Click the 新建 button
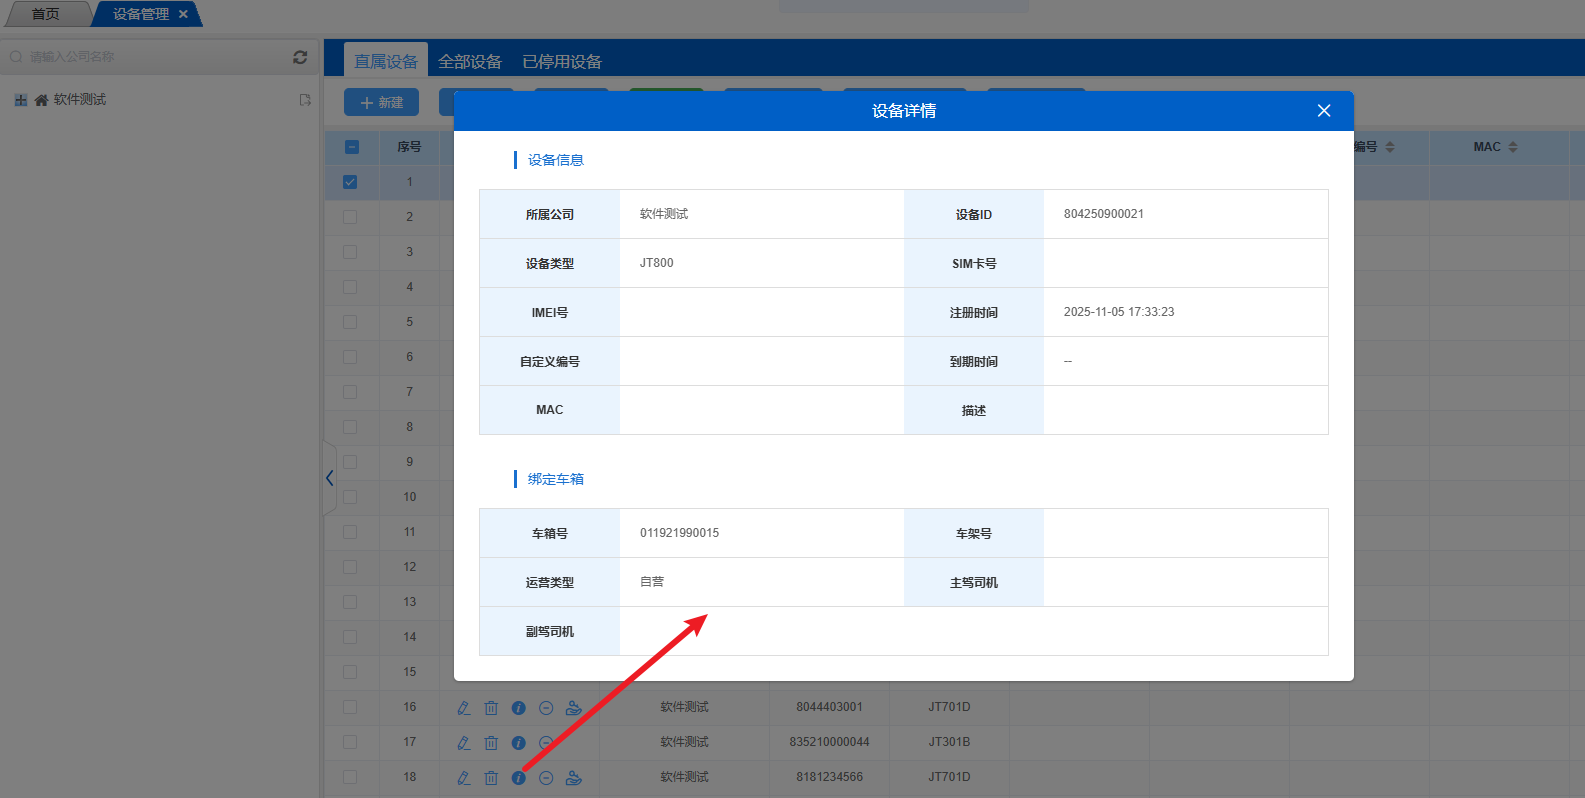Image resolution: width=1585 pixels, height=798 pixels. tap(382, 102)
